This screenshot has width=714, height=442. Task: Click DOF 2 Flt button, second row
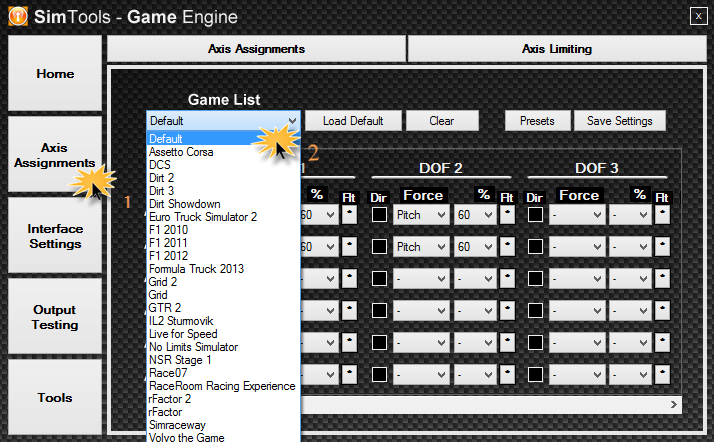(507, 247)
